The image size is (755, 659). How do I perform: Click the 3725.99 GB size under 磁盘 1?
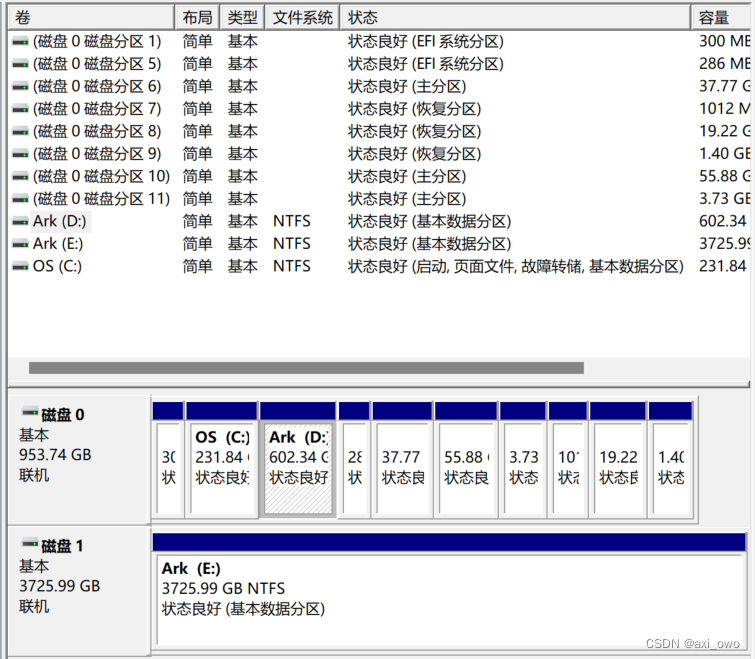59,586
